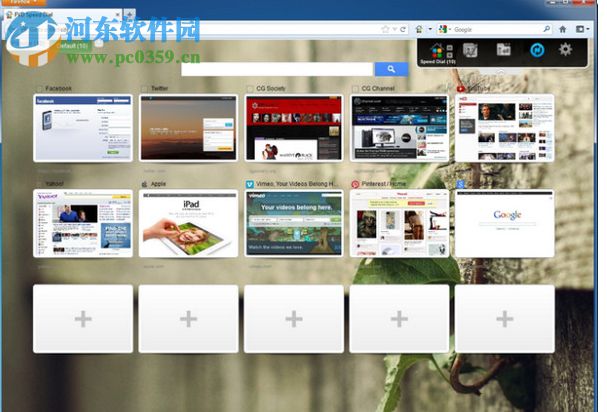
Task: Add a dial in the fourth empty slot
Action: [x=399, y=319]
